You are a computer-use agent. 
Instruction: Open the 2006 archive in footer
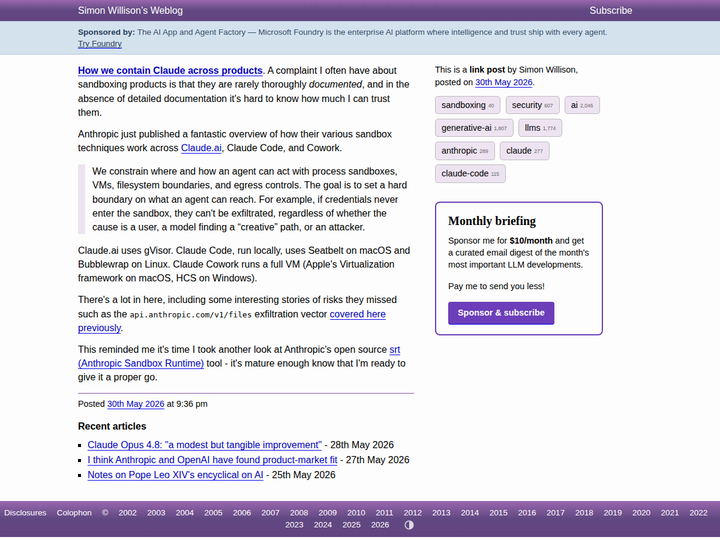tap(242, 513)
